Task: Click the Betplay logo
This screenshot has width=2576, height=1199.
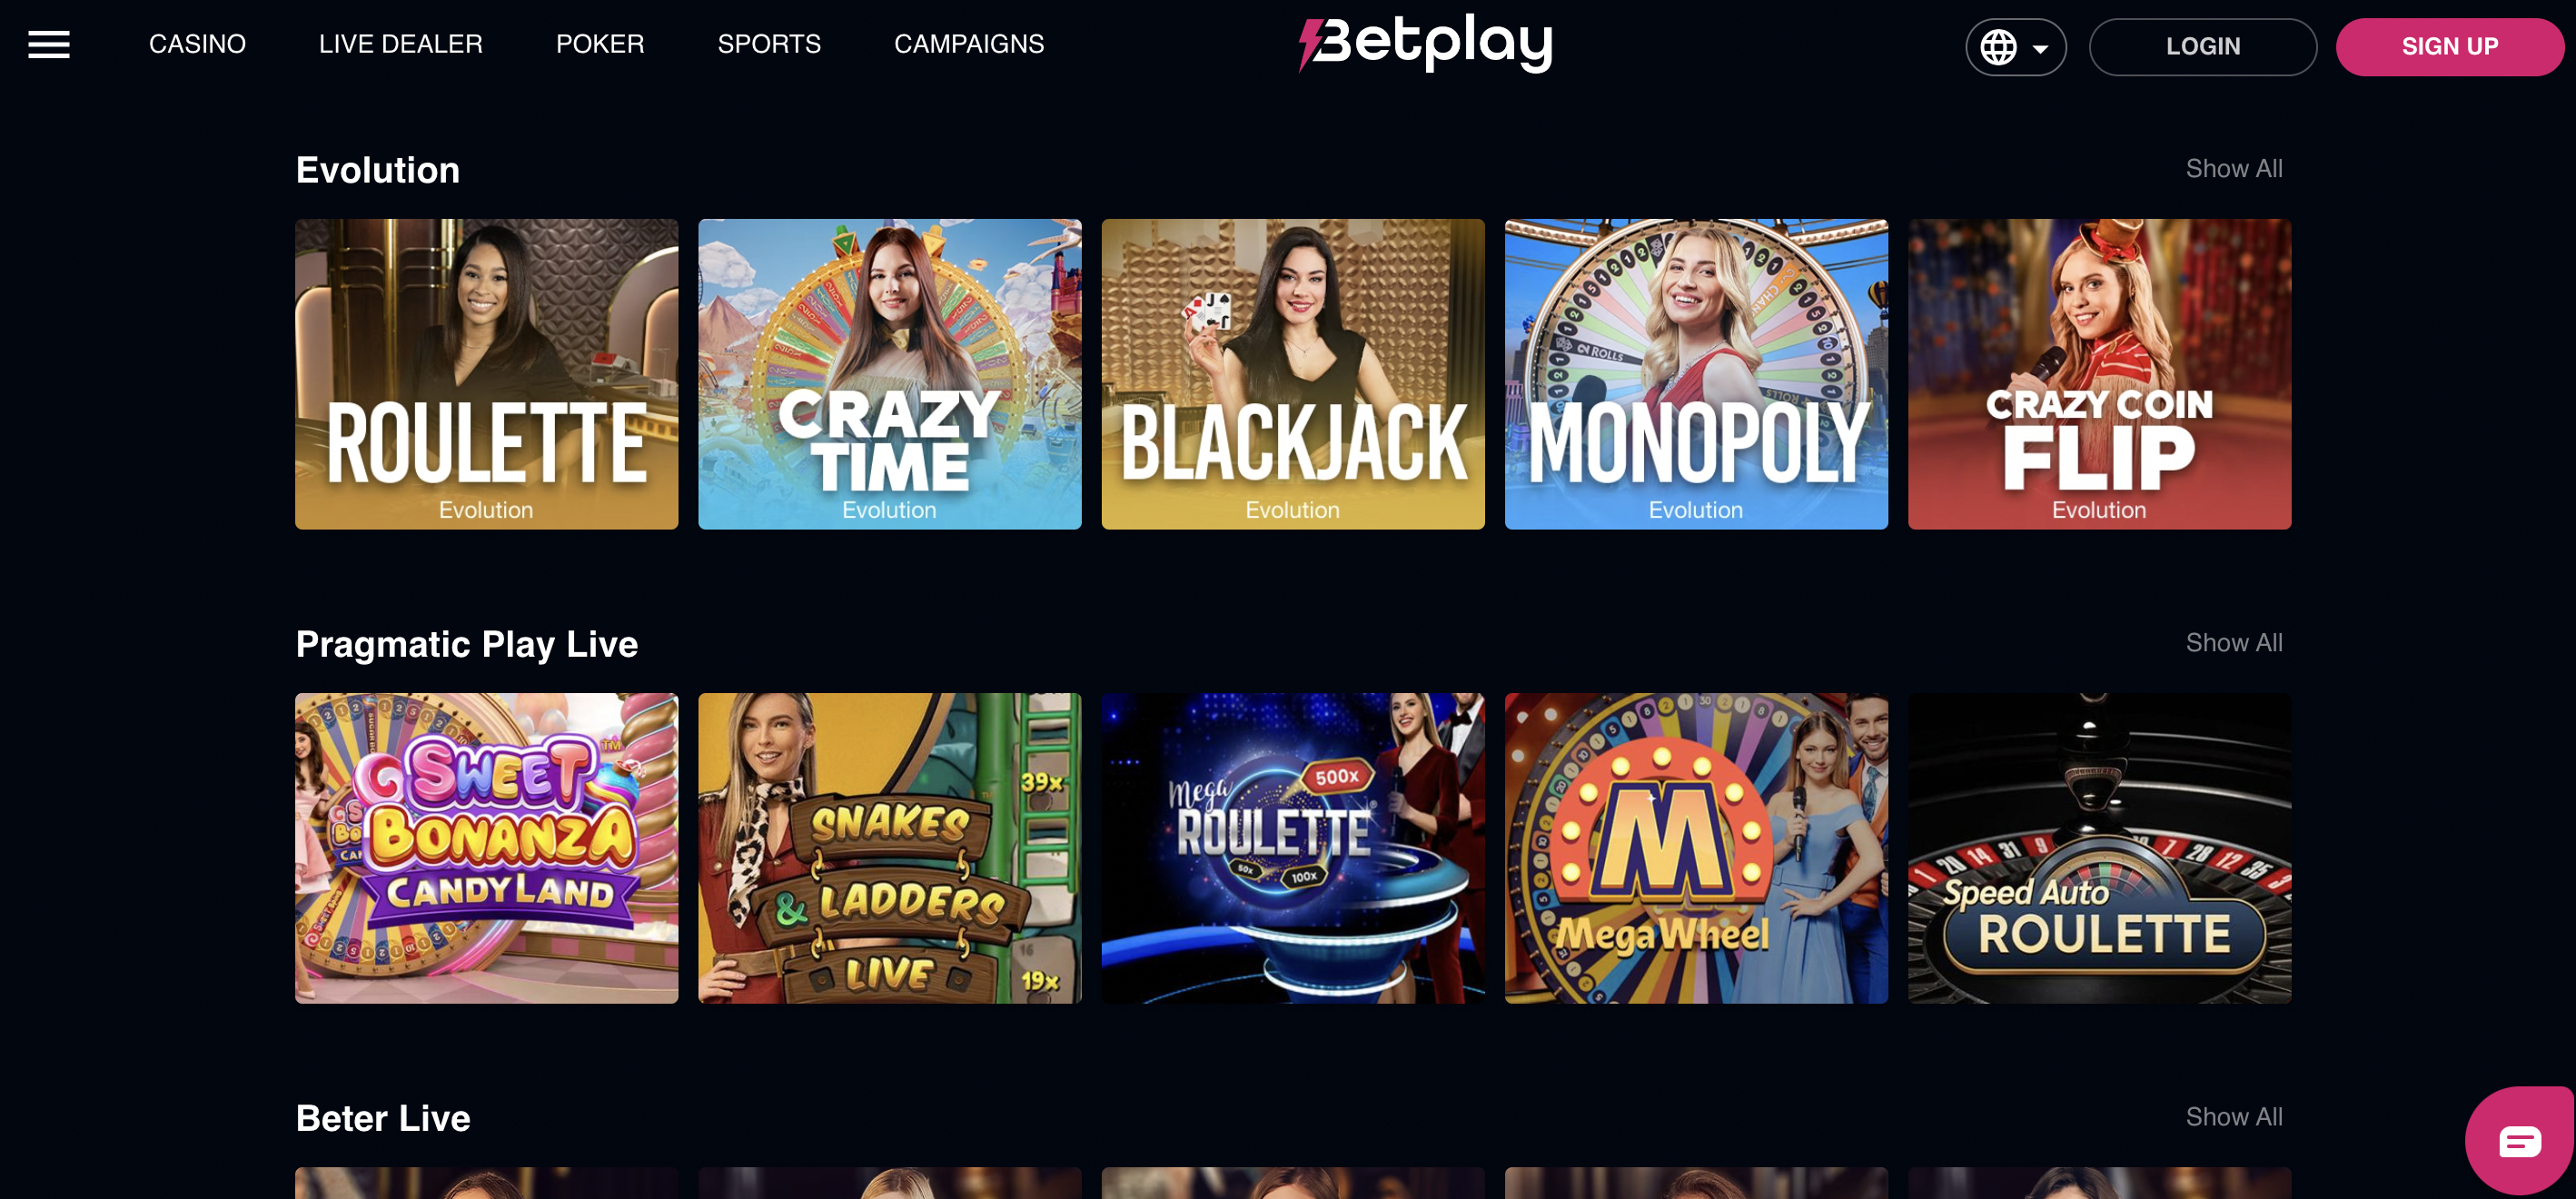Action: [x=1425, y=43]
